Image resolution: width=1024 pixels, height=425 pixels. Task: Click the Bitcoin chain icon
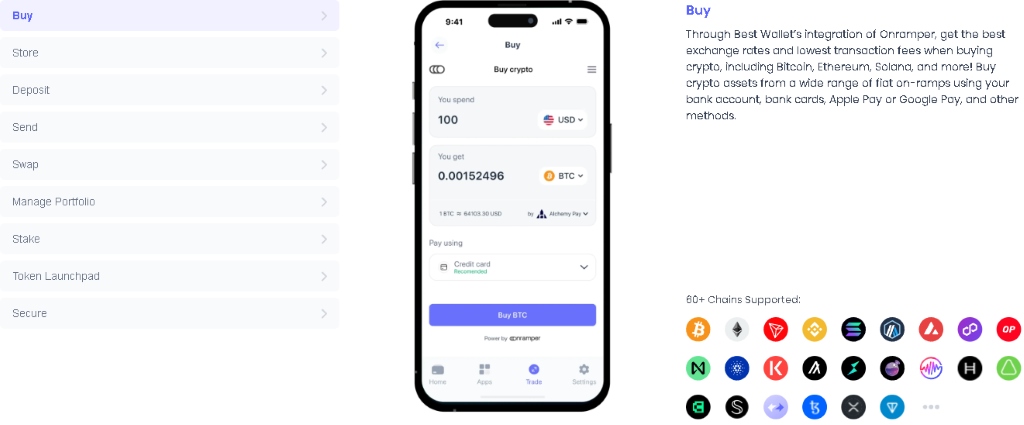point(697,329)
